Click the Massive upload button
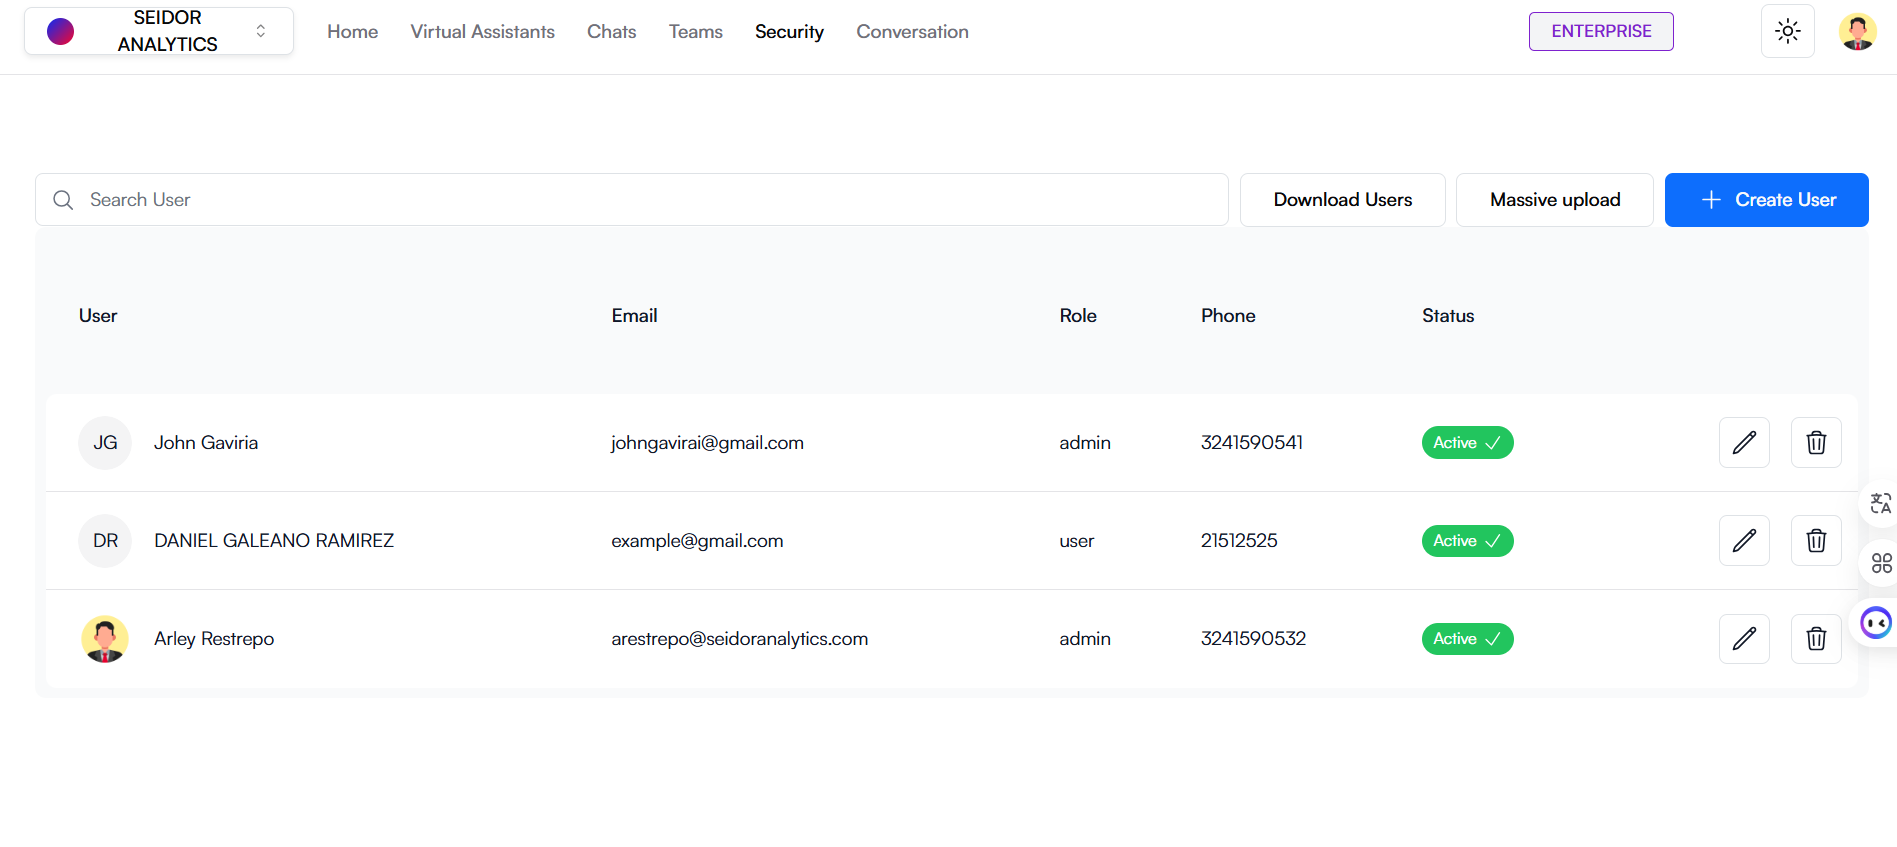Screen dimensions: 1897x847 [1554, 200]
